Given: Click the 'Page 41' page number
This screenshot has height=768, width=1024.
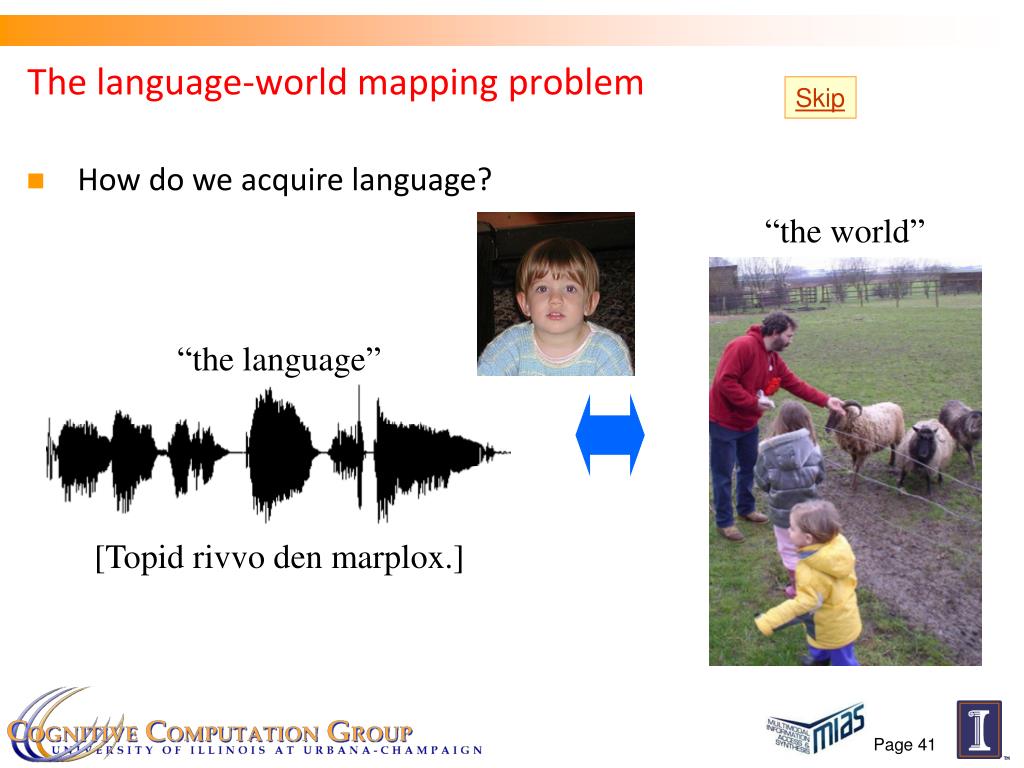Looking at the screenshot, I should [904, 744].
